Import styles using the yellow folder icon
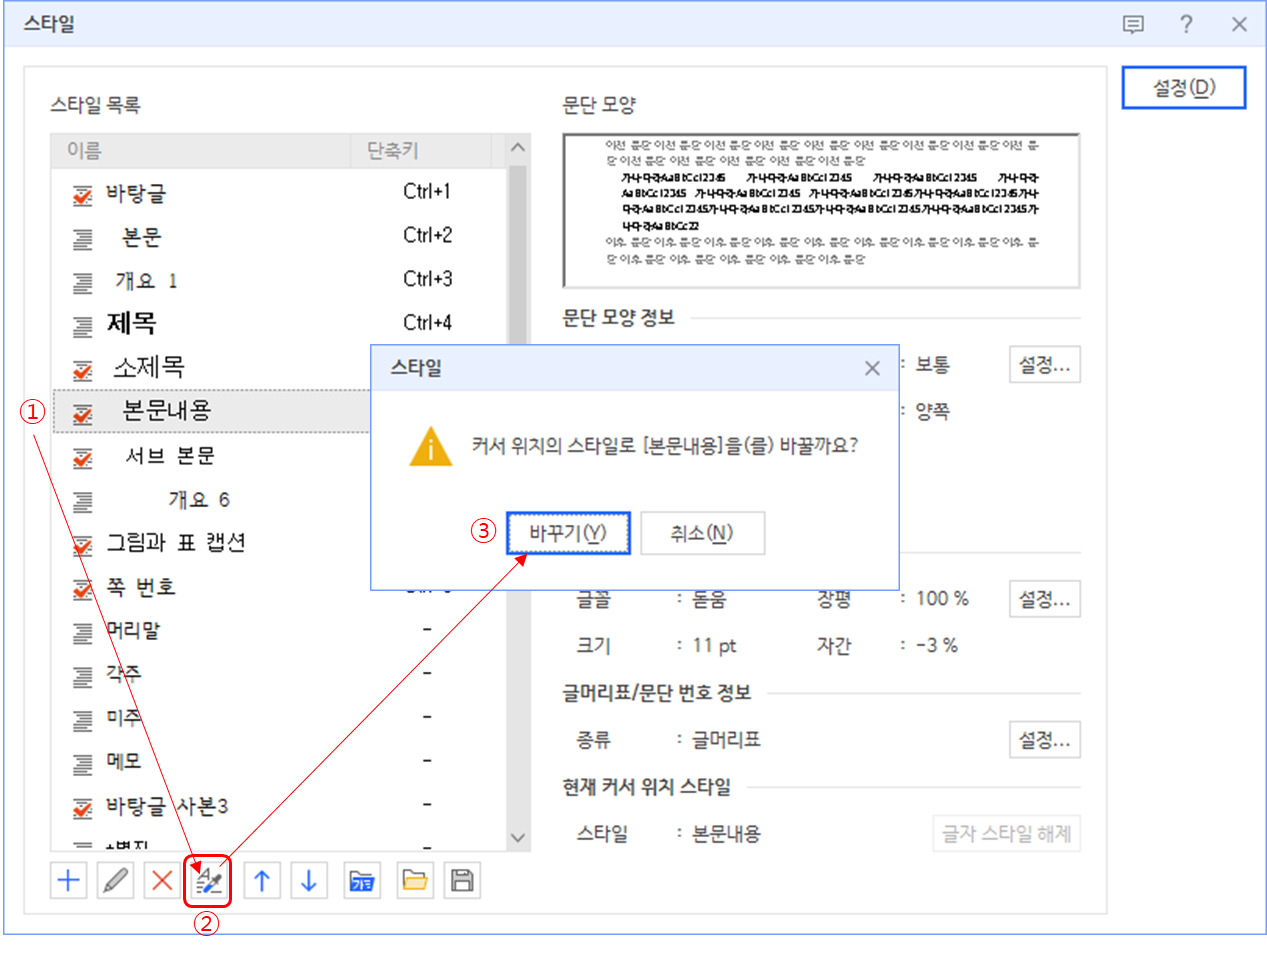Viewport: 1267px width, 956px height. [x=414, y=881]
